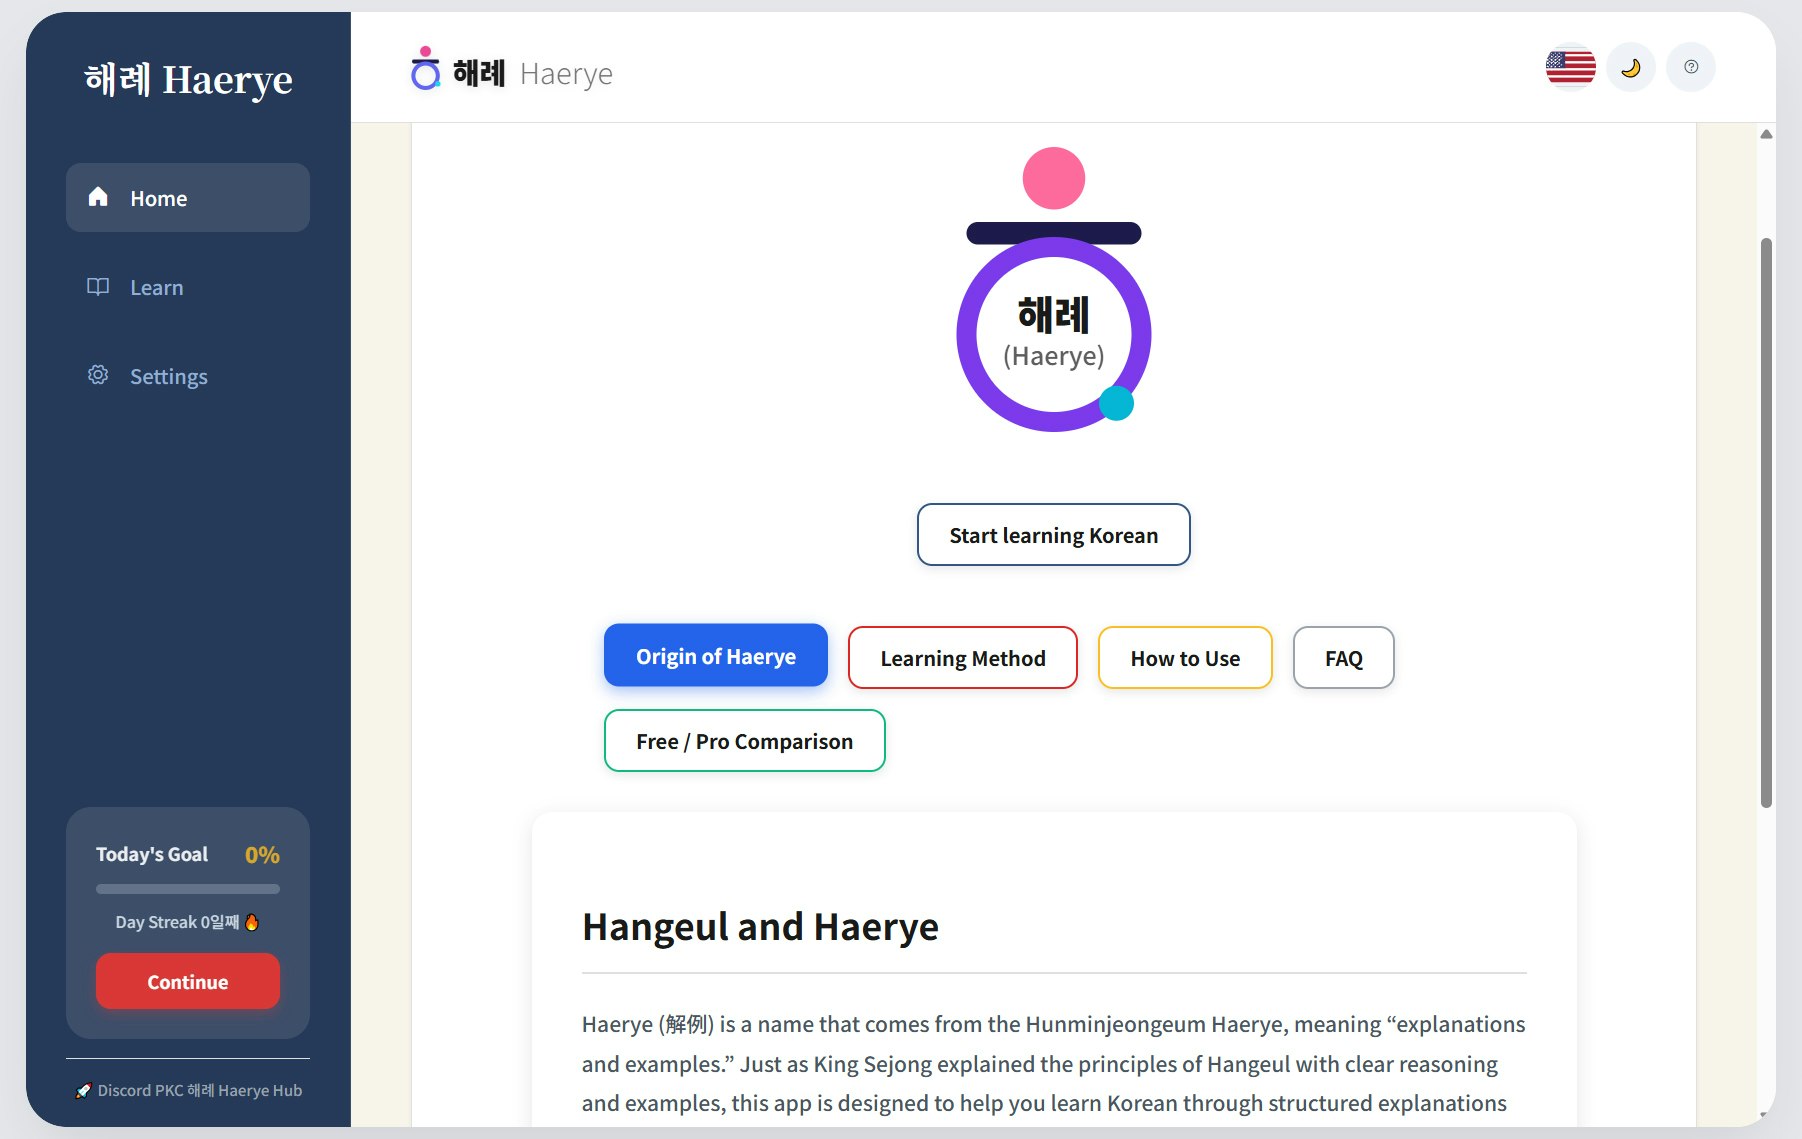Switch to the Learning Method tab
The image size is (1802, 1139).
coord(962,658)
